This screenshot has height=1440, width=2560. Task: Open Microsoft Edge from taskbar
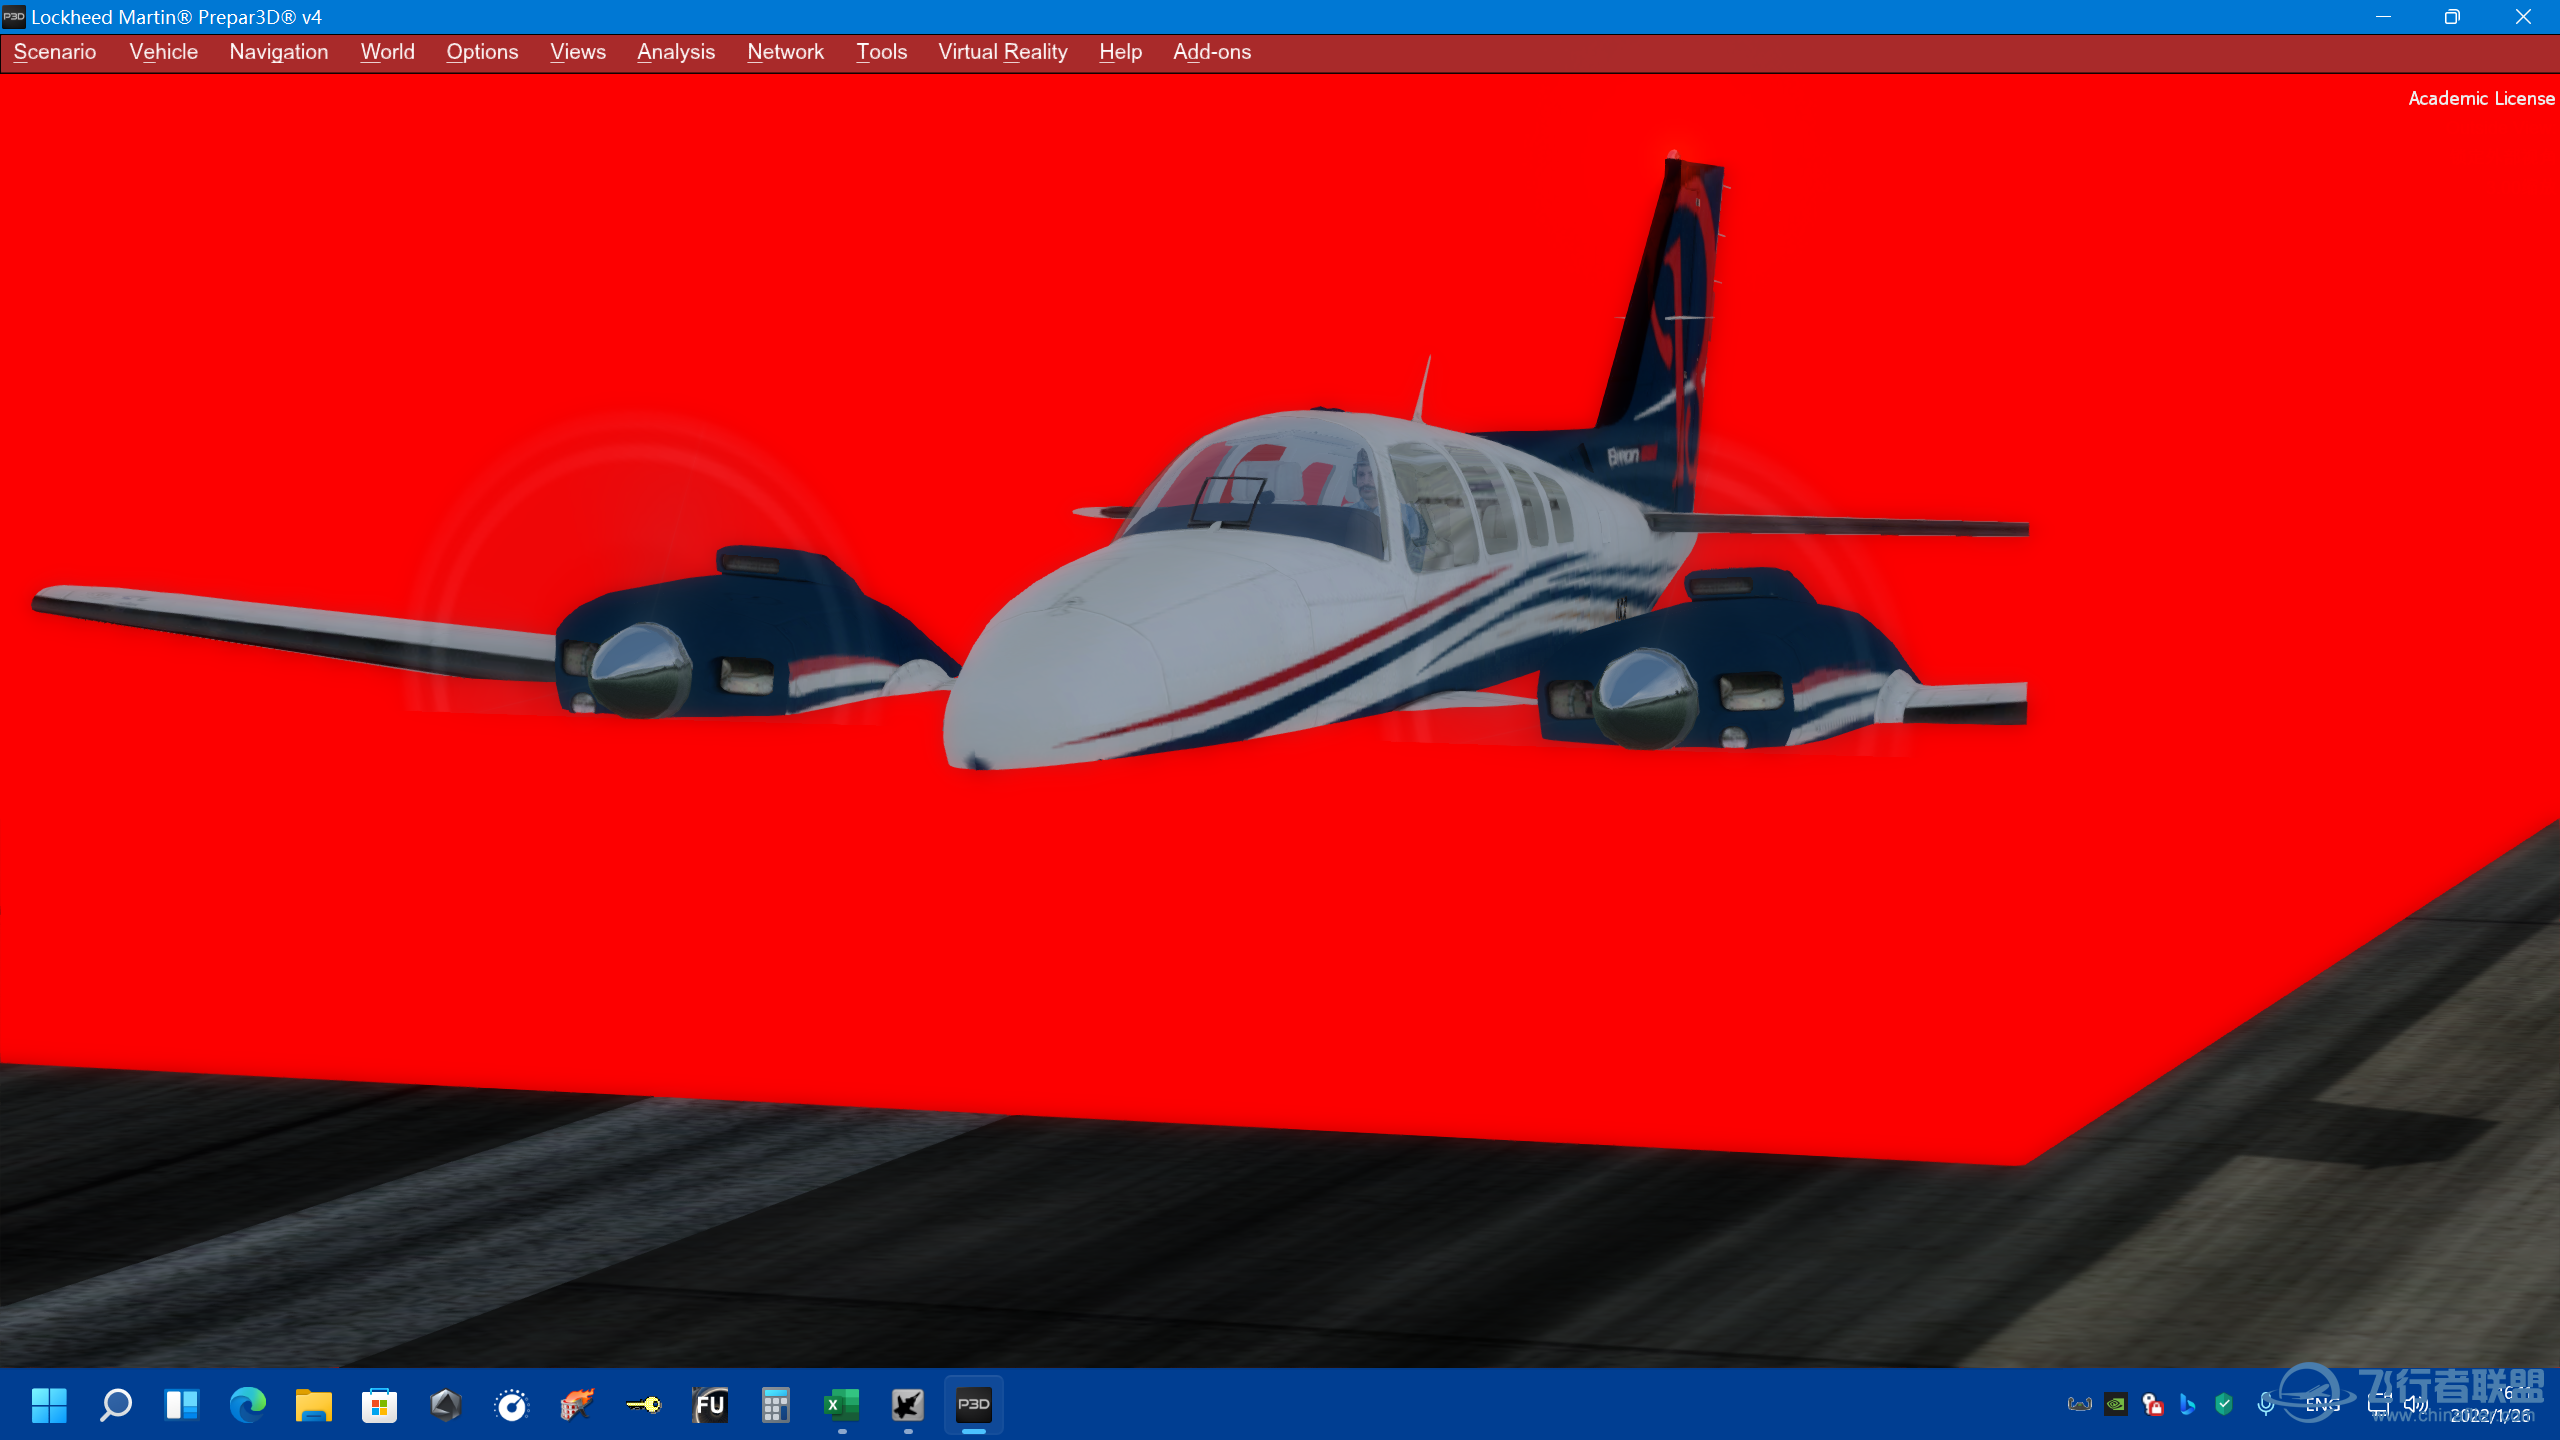pyautogui.click(x=247, y=1405)
